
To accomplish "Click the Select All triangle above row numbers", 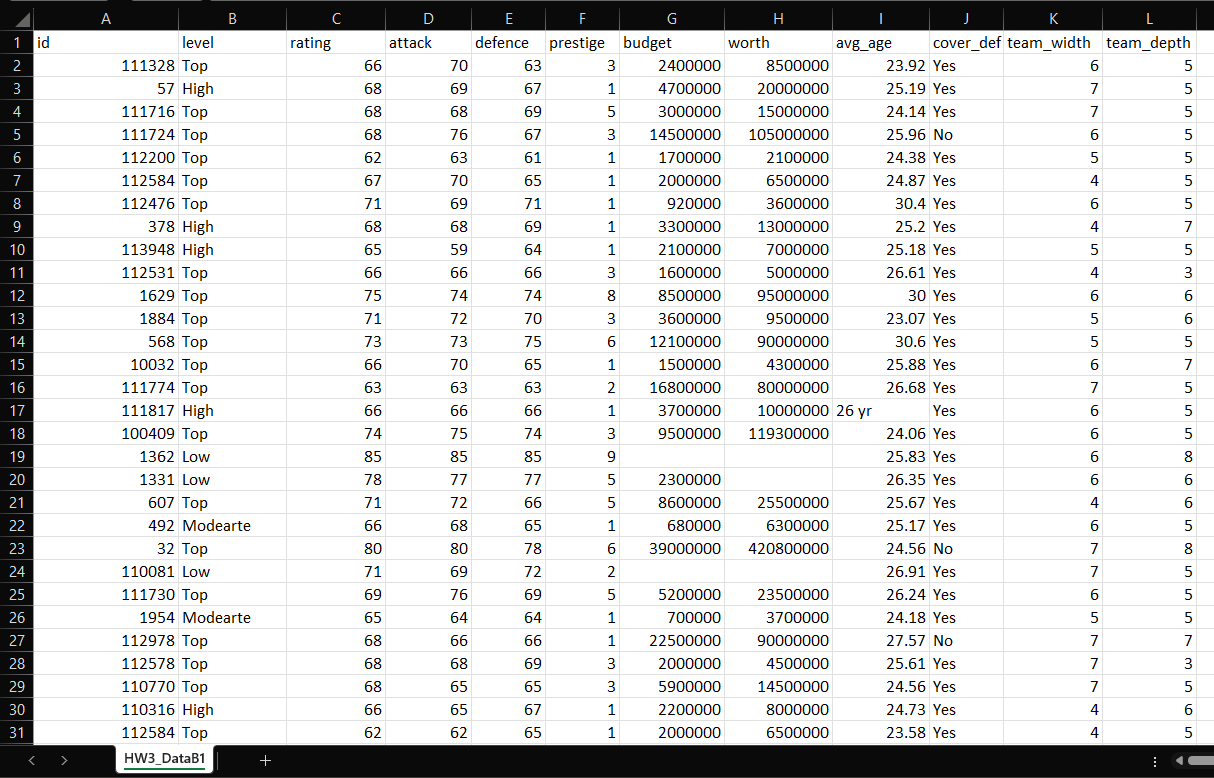I will 18,18.
